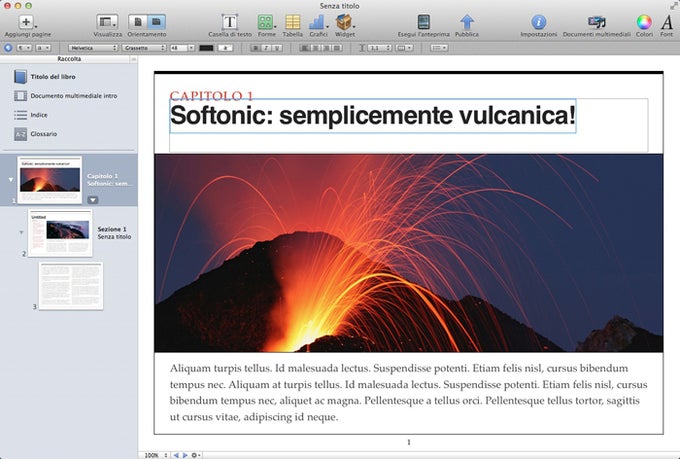Screen dimensions: 680x459
Task: Select Titolo del libro in sidebar
Action: [x=53, y=77]
